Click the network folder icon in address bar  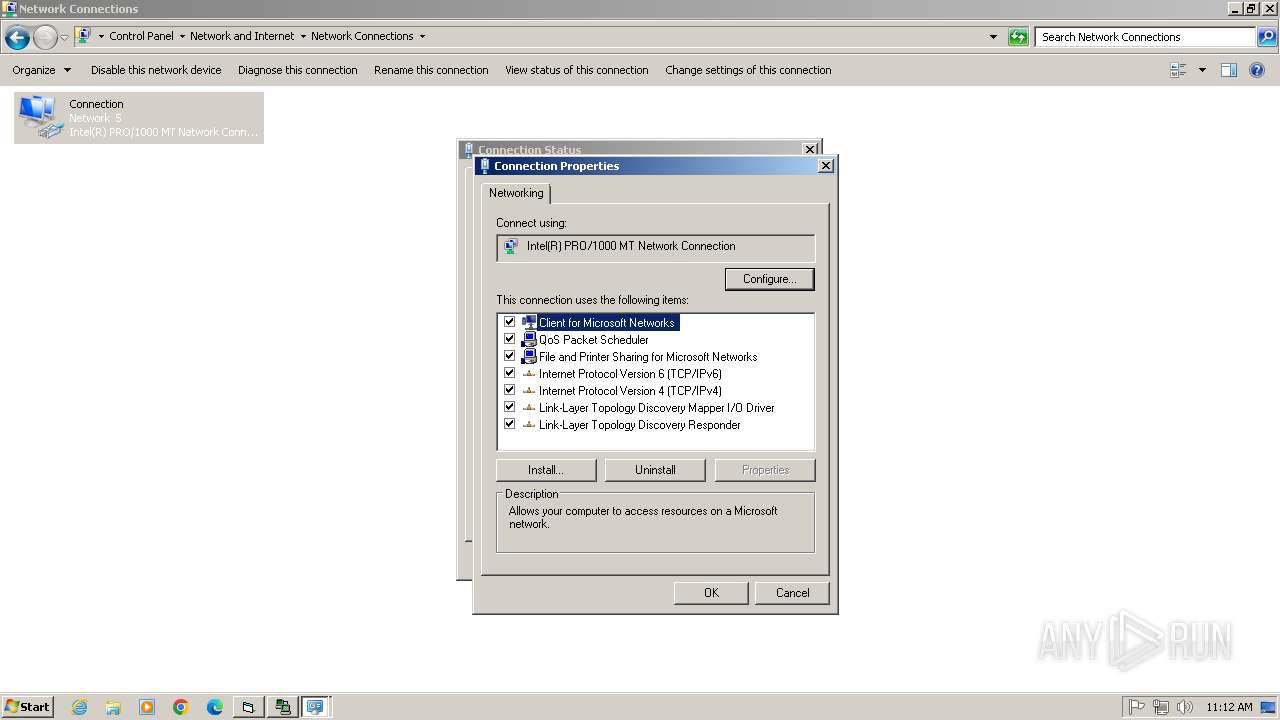tap(84, 36)
